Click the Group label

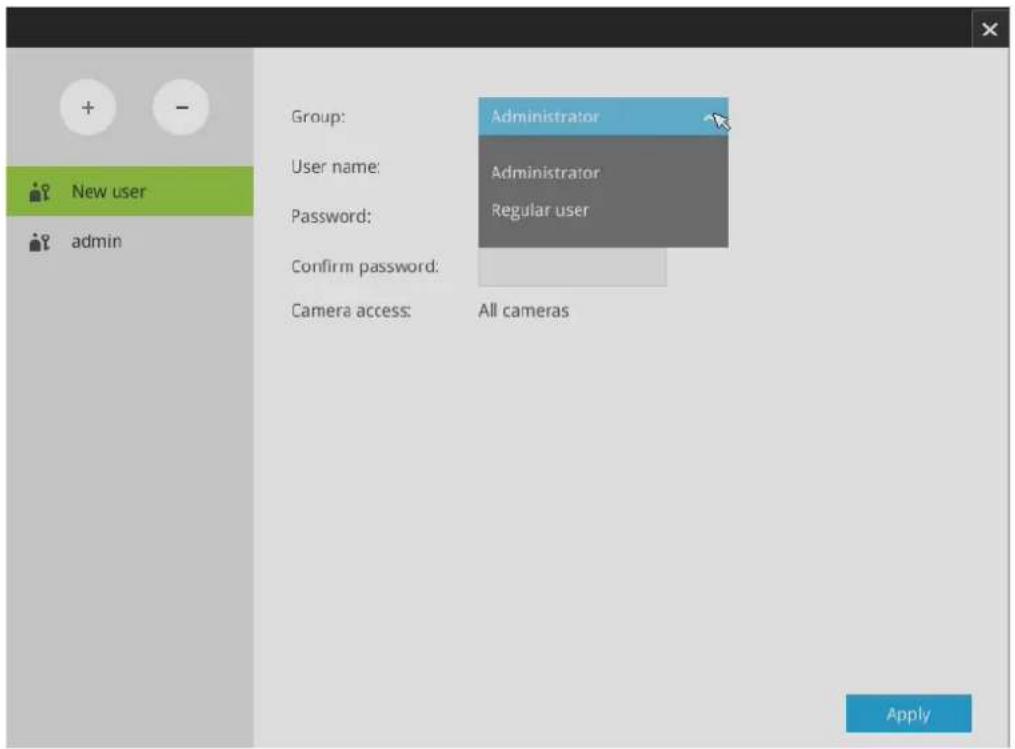point(318,117)
